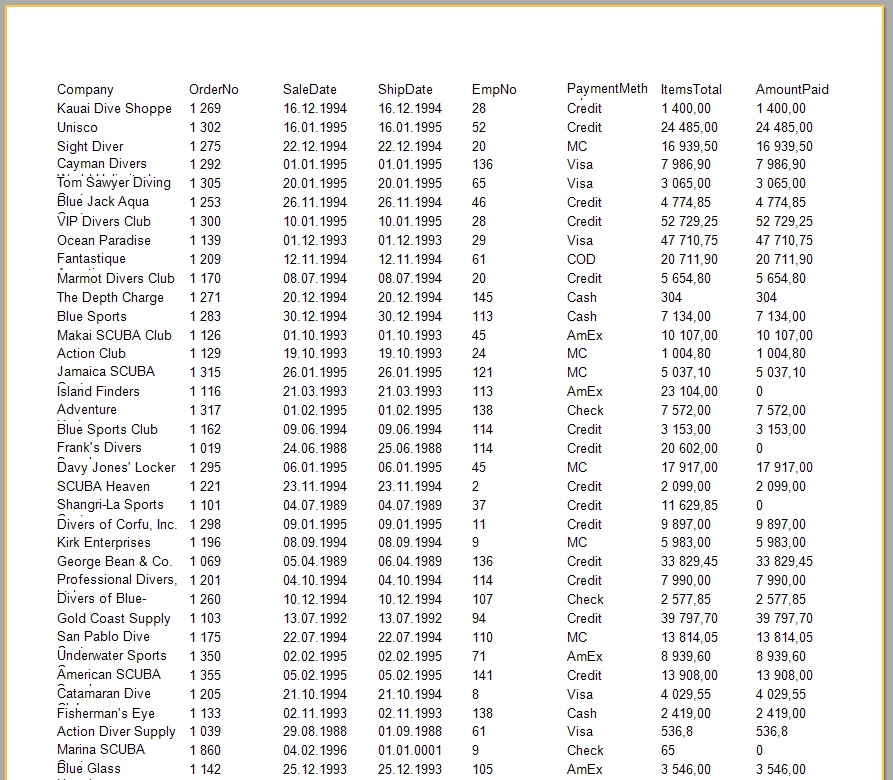Screen dimensions: 893x780
Task: Click the AmountPaid column header
Action: [x=792, y=90]
